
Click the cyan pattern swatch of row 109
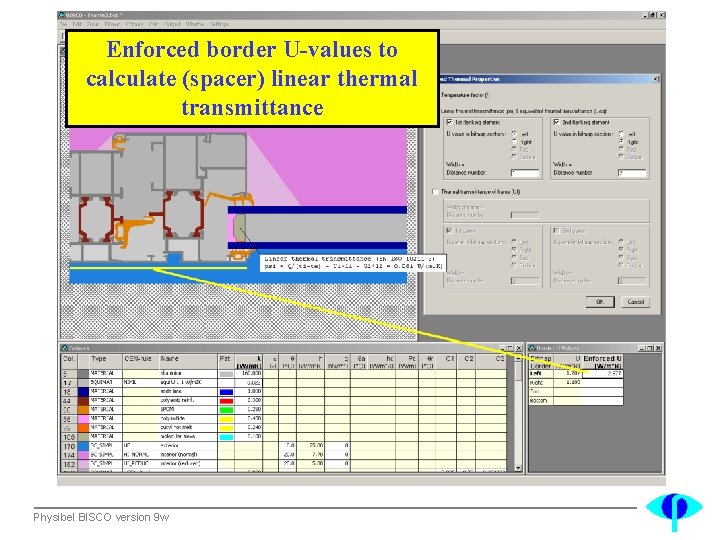tap(226, 437)
